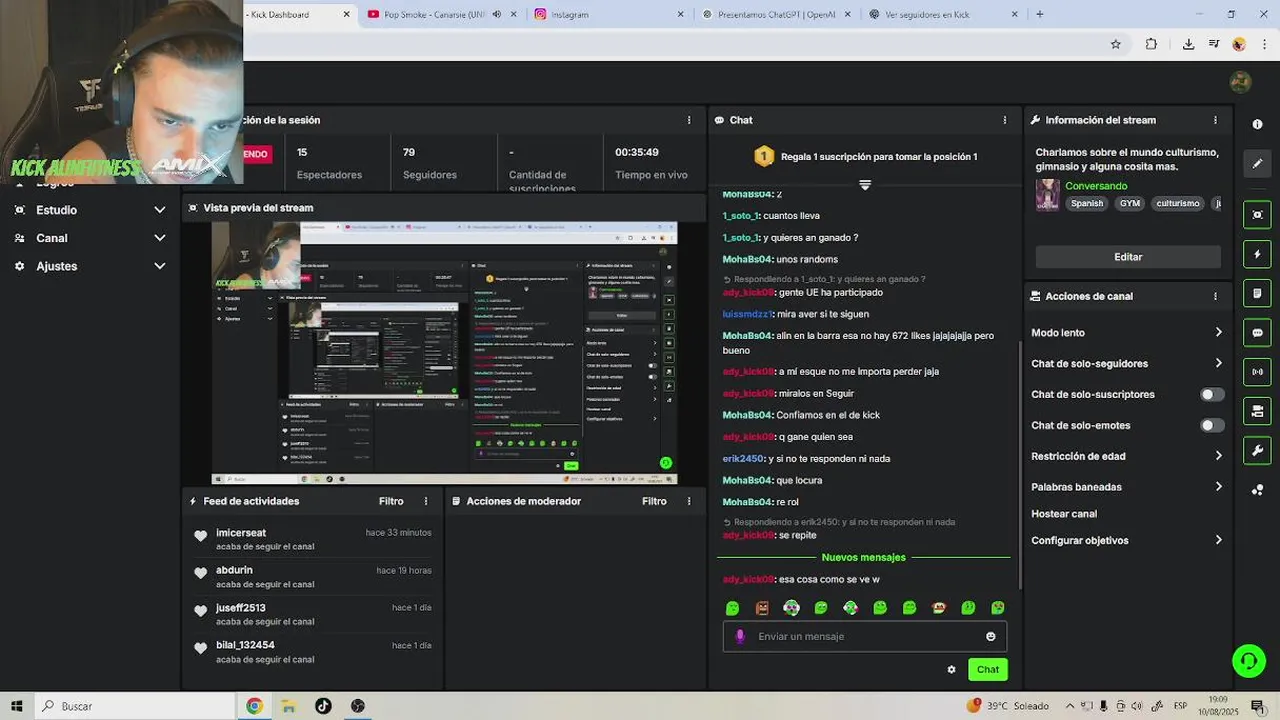Toggle the channel actions widget icon
Screen dimensions: 1280x720
(x=1257, y=411)
